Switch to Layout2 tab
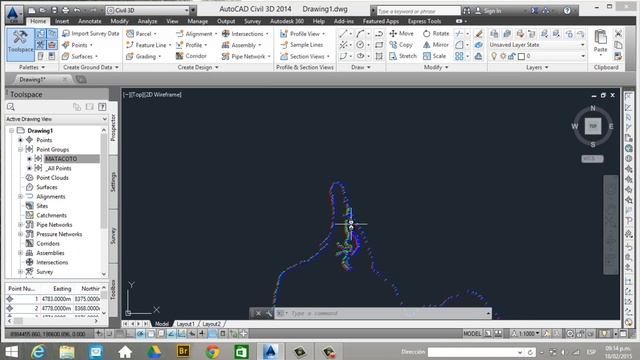 coord(211,324)
